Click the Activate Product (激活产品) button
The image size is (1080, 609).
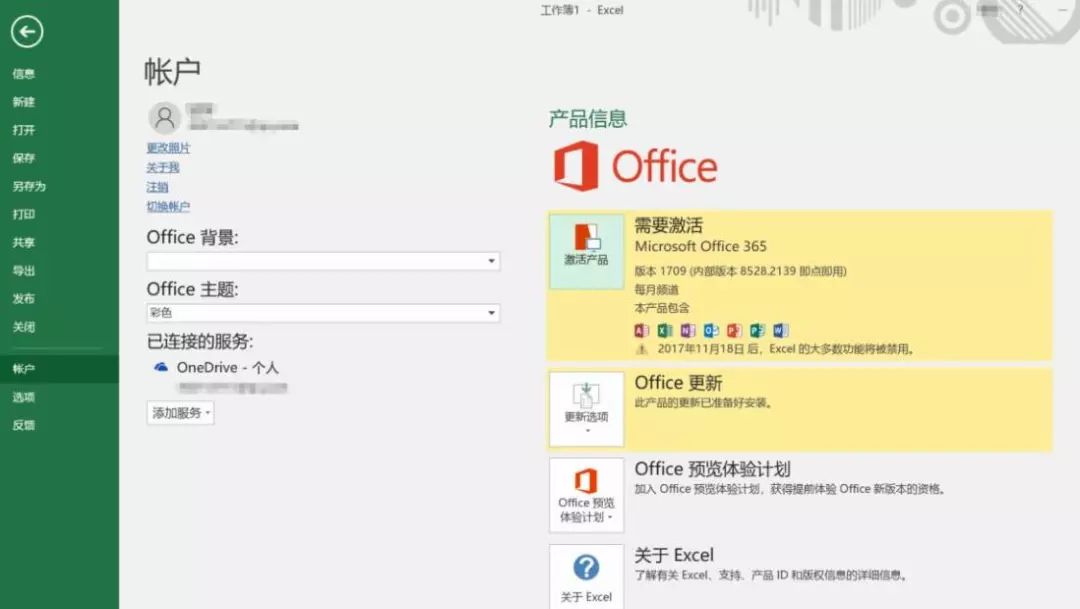click(586, 251)
